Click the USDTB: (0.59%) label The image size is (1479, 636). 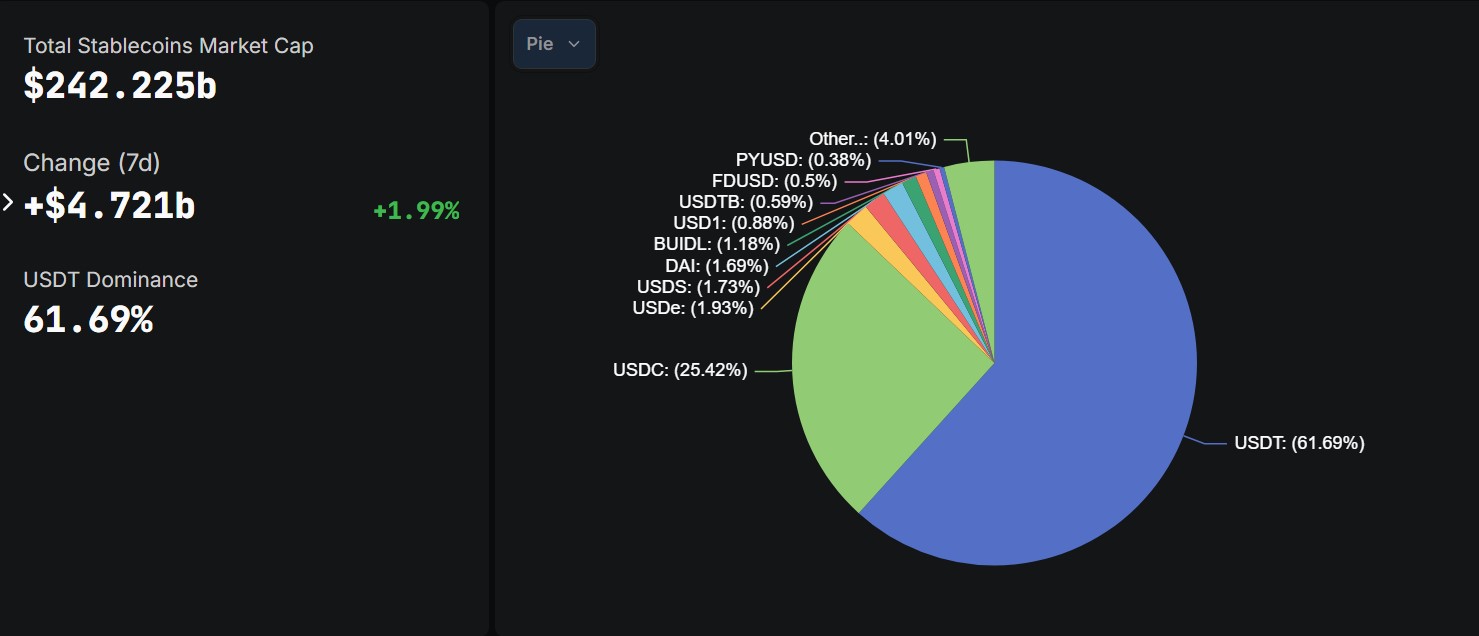(x=746, y=202)
